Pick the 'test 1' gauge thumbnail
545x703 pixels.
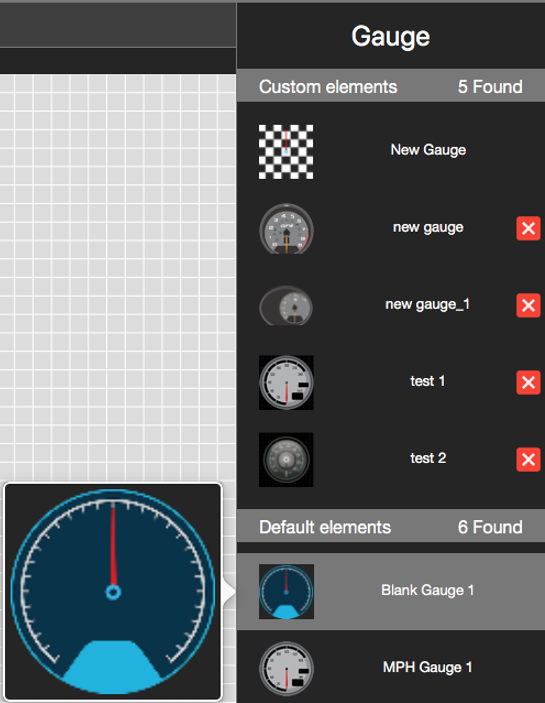[286, 382]
